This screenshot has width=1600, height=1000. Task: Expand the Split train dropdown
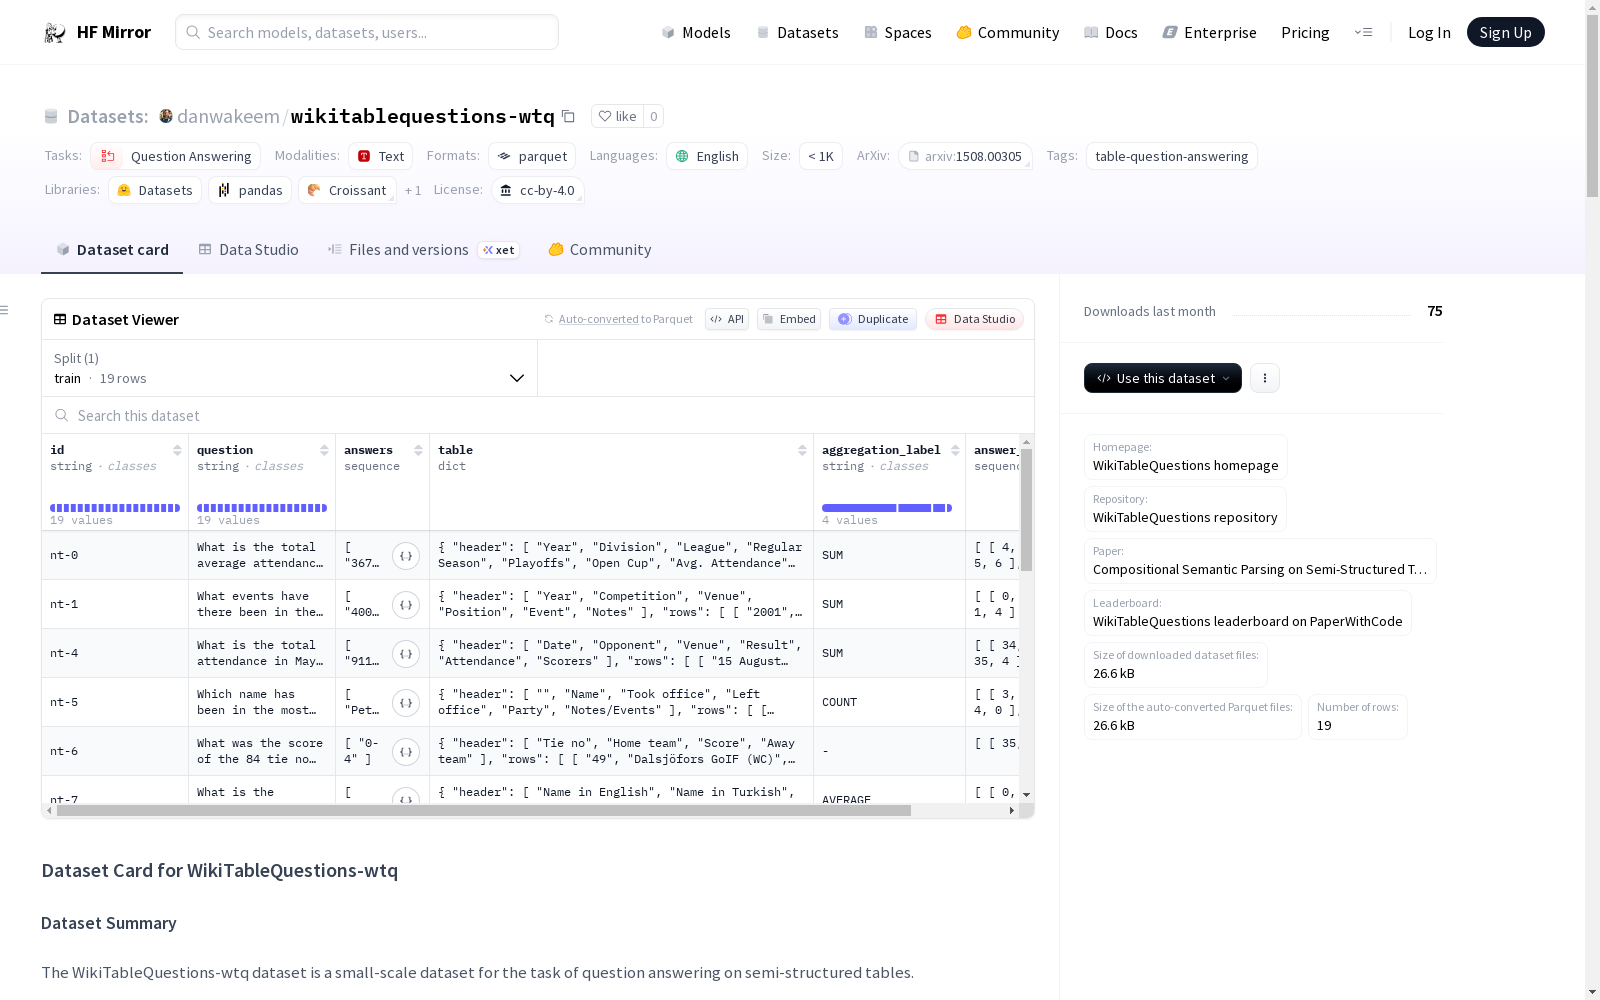click(x=289, y=368)
